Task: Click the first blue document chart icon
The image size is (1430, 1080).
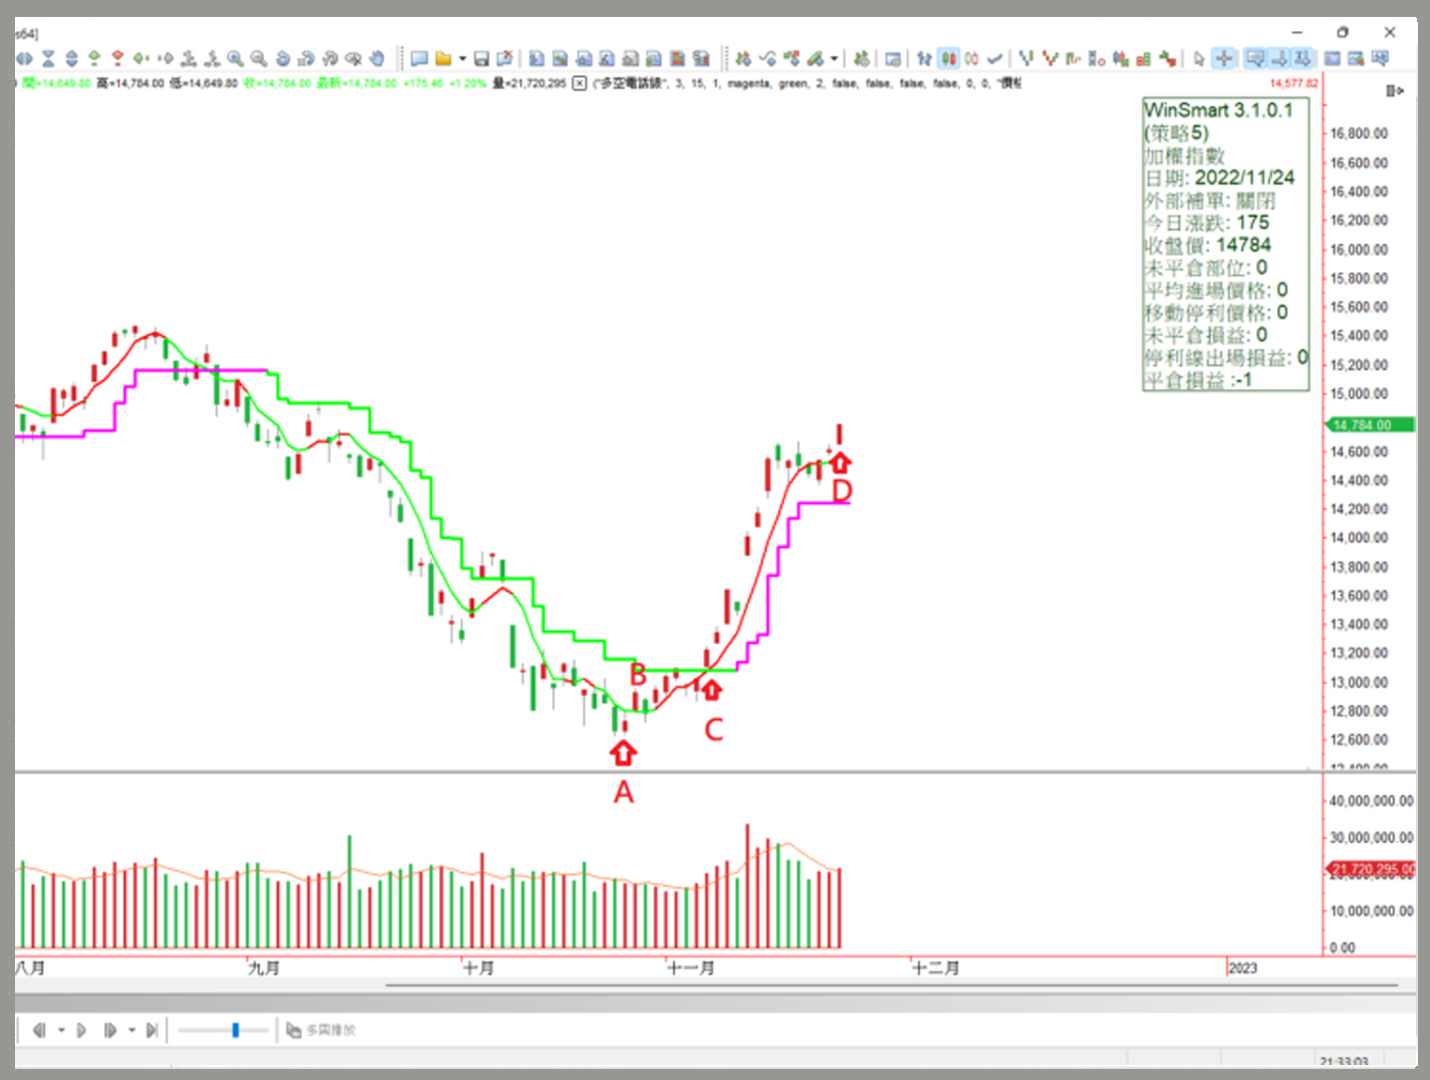Action: click(537, 59)
